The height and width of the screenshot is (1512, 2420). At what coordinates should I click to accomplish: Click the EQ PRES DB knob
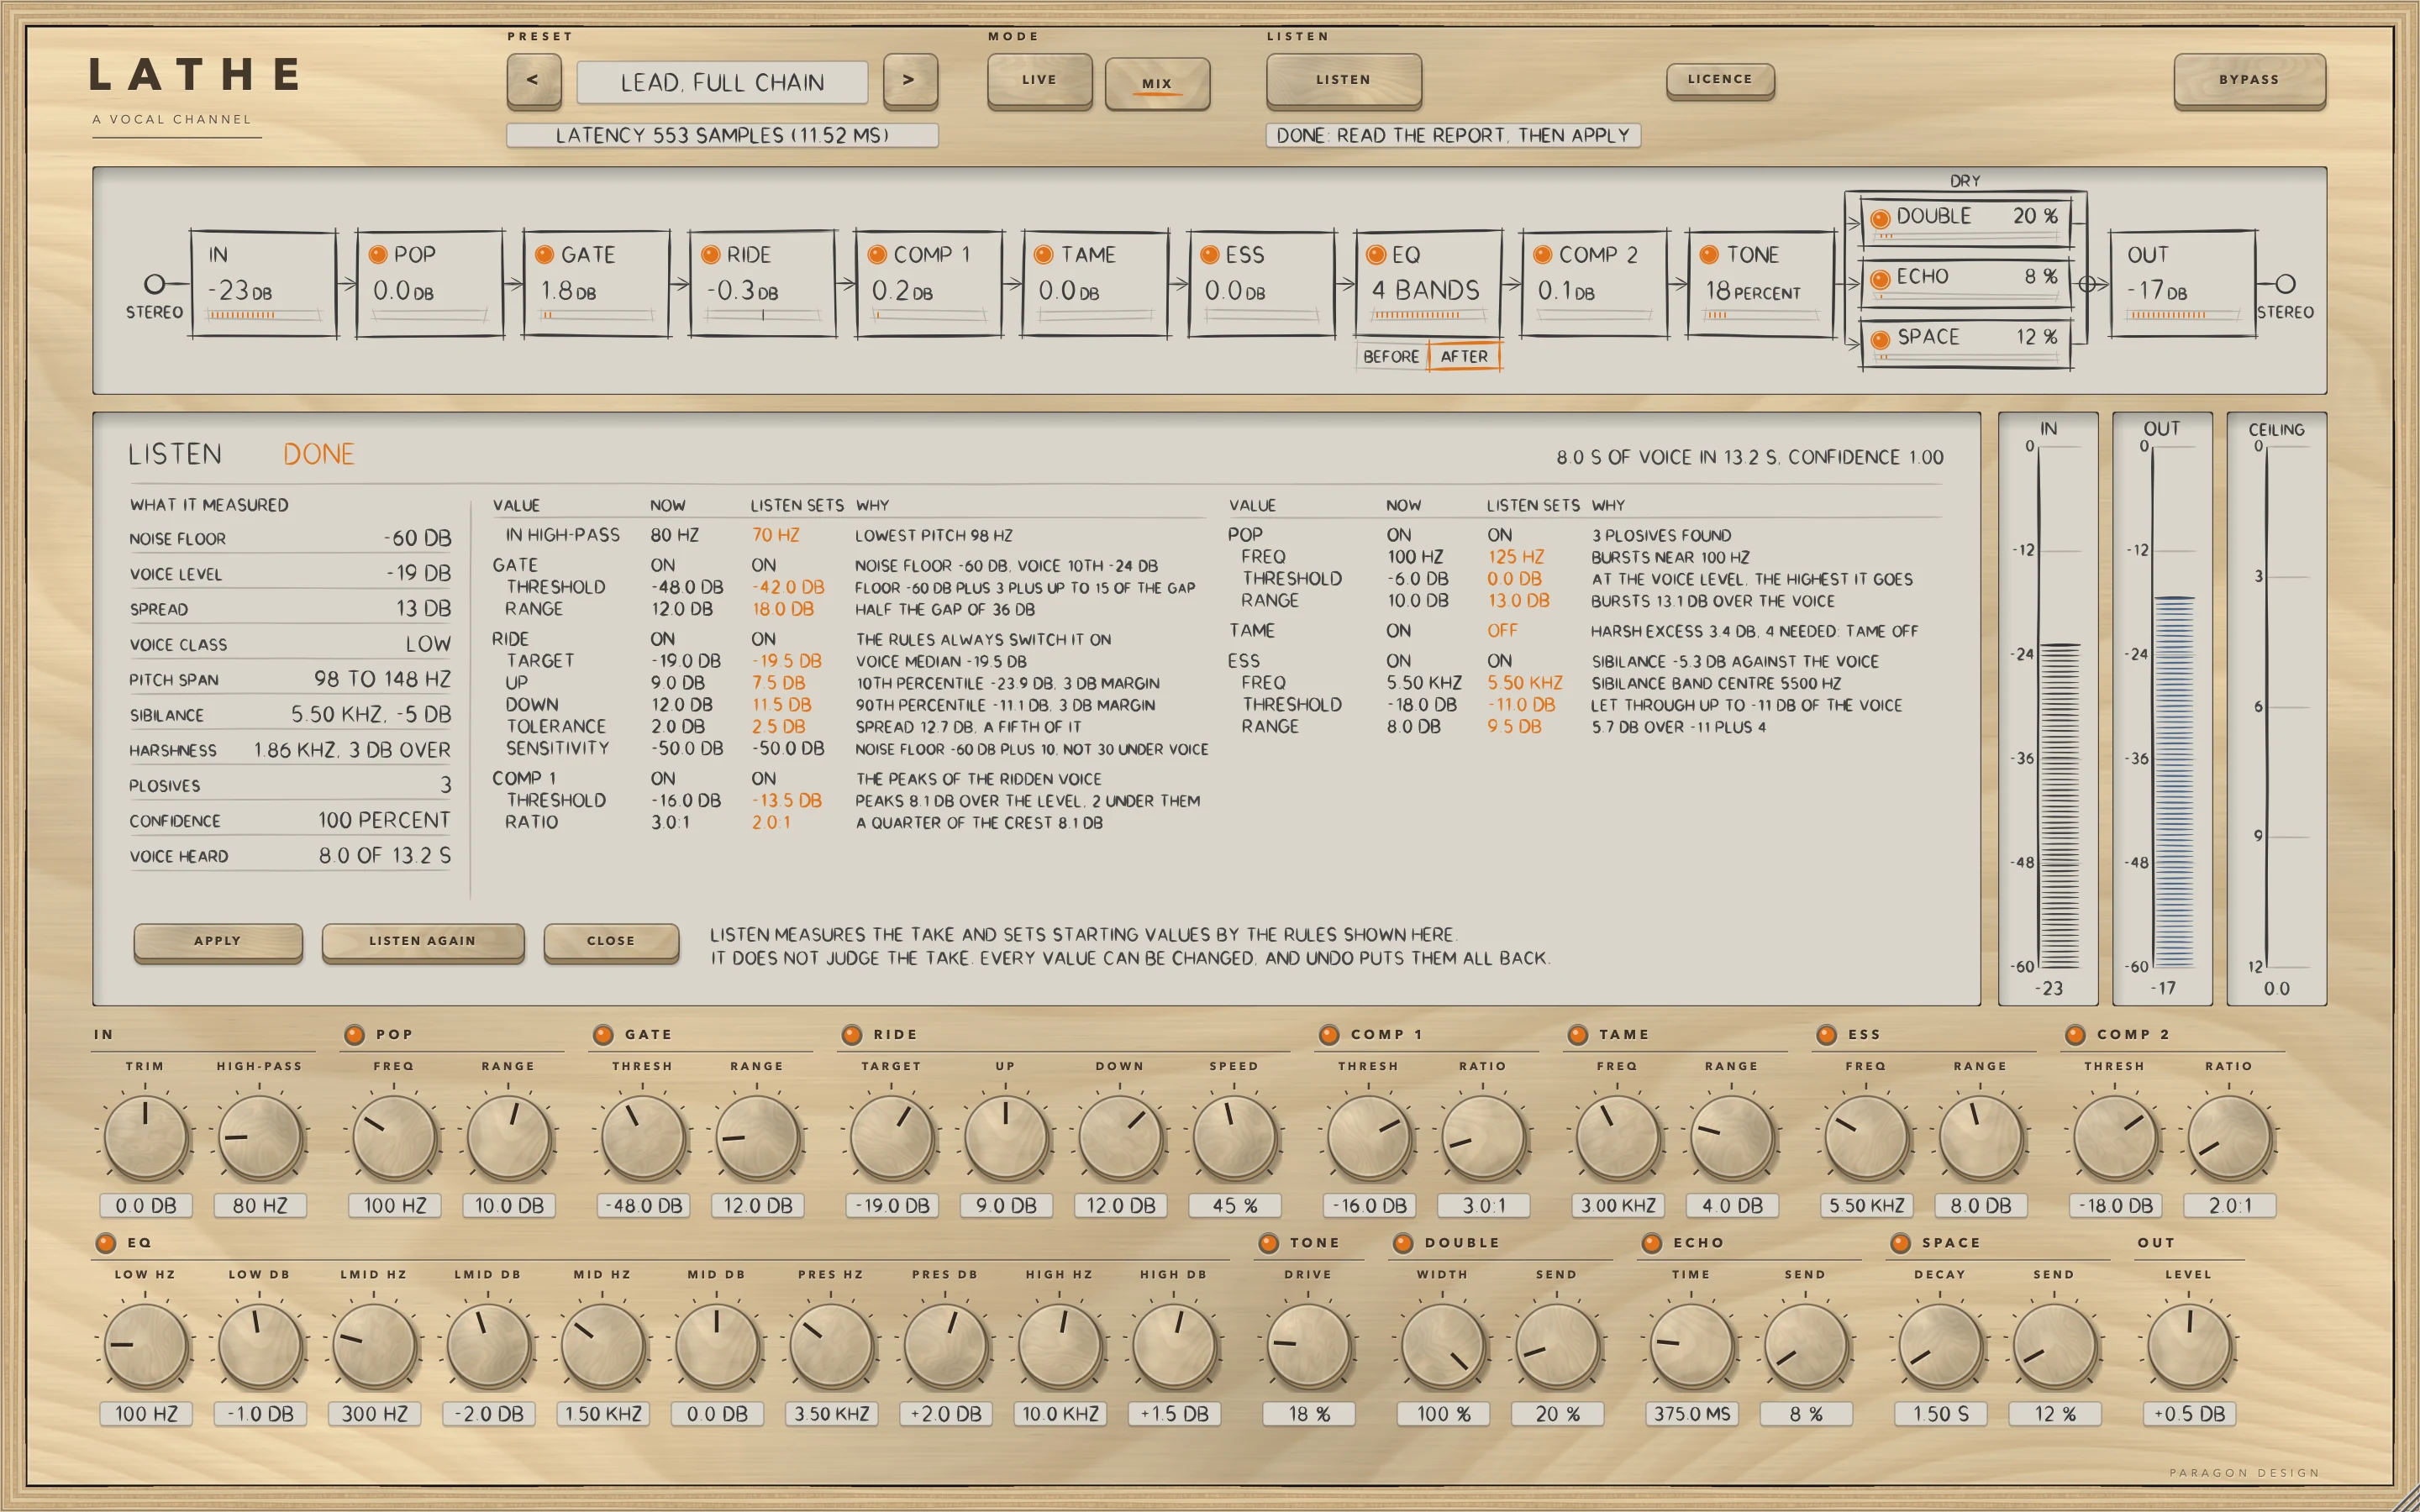[946, 1345]
